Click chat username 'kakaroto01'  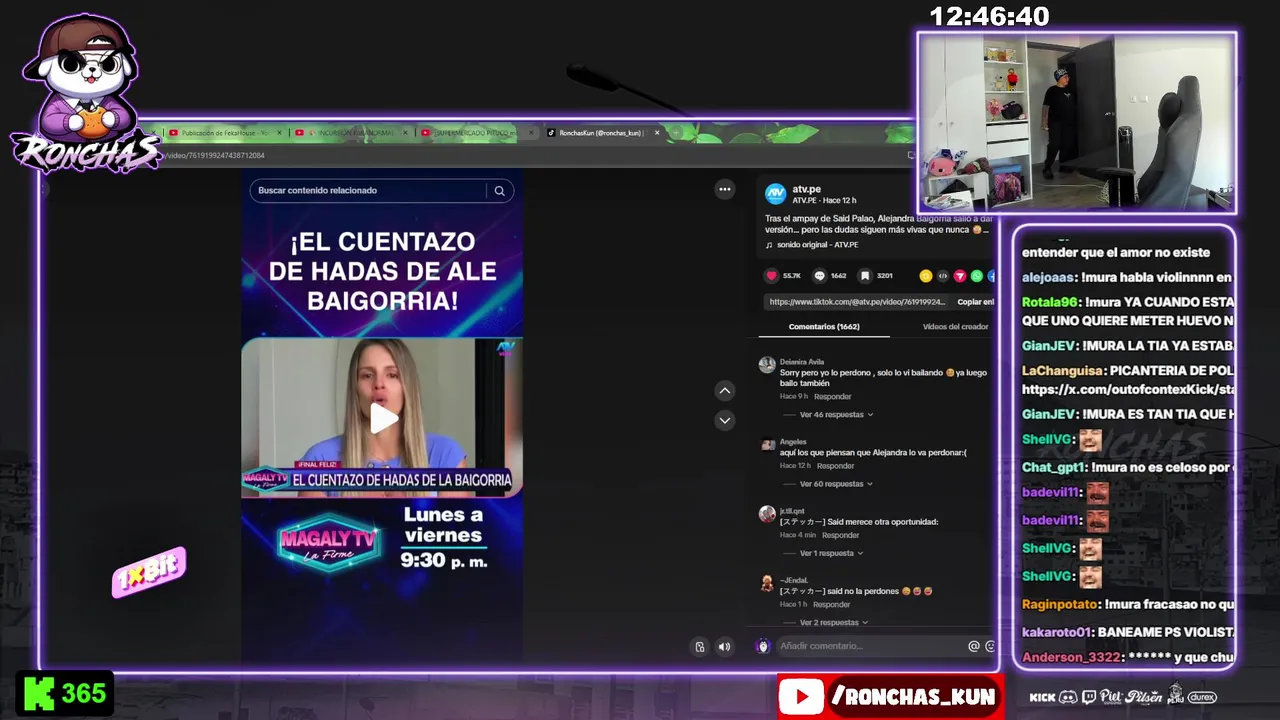(x=1057, y=632)
